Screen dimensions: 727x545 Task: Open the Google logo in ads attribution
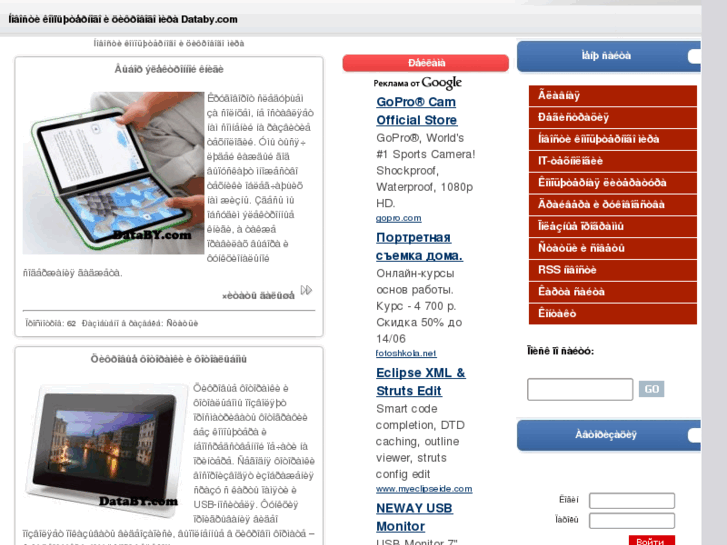click(441, 83)
